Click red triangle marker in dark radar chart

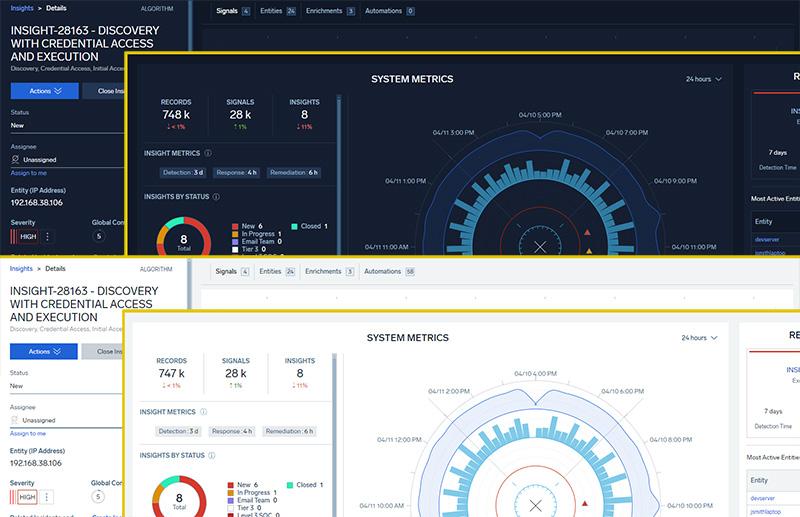point(587,232)
